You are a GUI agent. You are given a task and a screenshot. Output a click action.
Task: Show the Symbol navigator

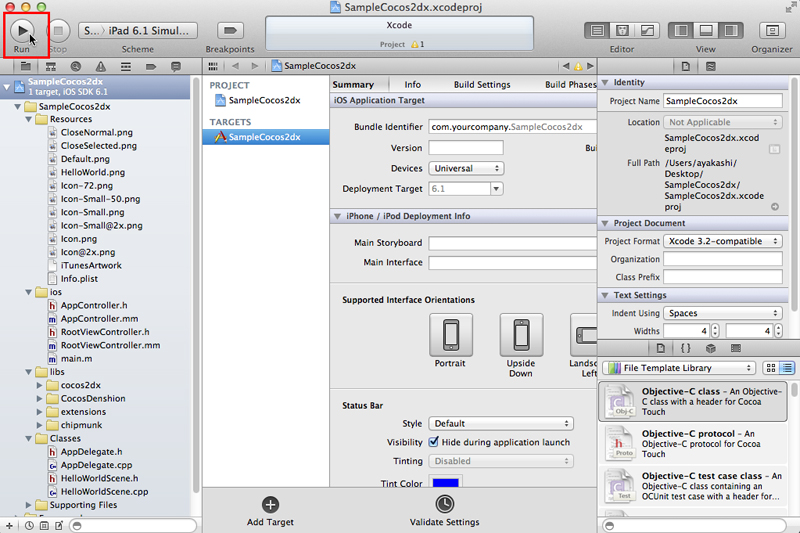tap(51, 66)
